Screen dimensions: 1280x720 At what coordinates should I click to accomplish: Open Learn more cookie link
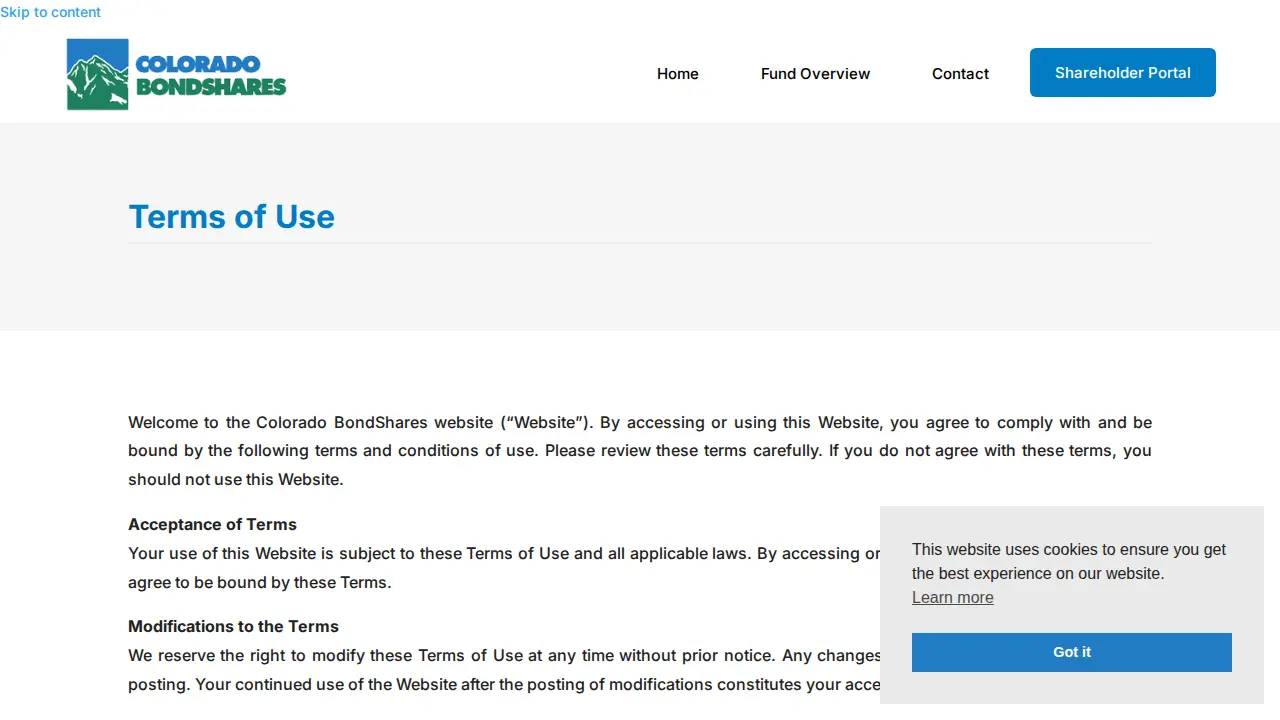[x=953, y=597]
